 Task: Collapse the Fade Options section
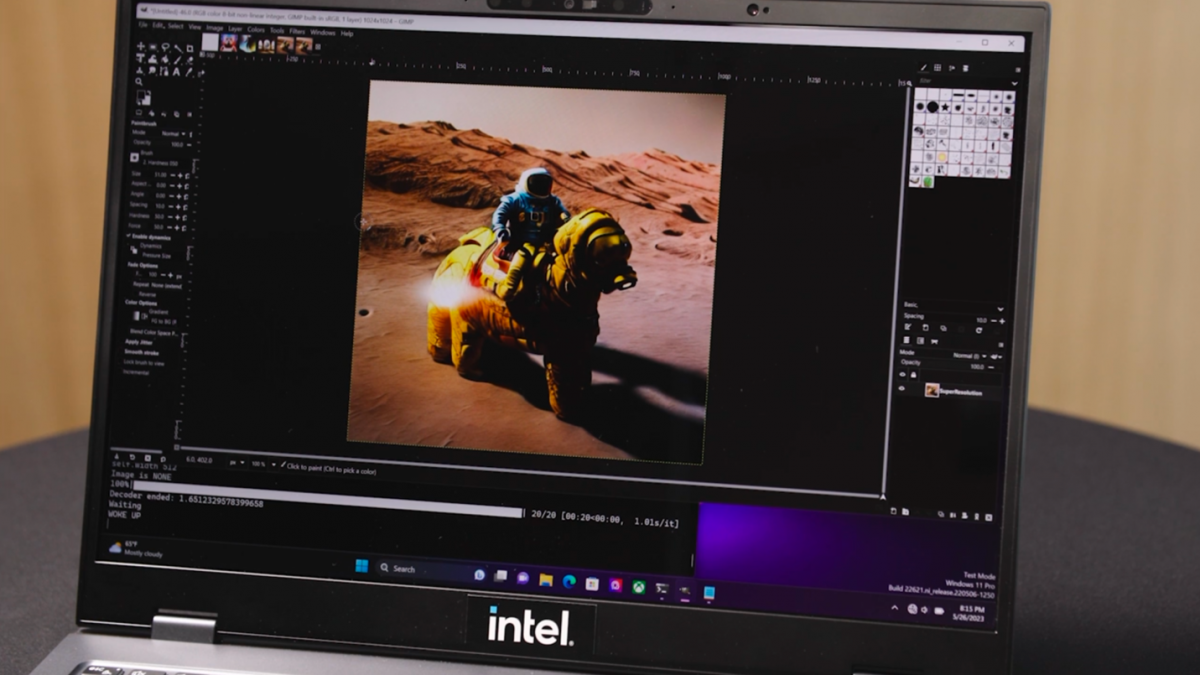[143, 265]
